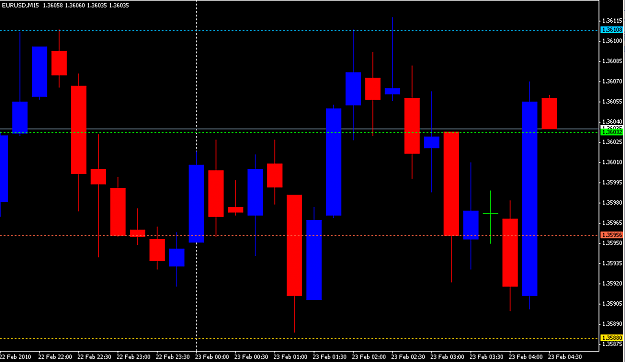Click the 22 Feb 23:00 time label
This screenshot has width=625, height=362.
(134, 356)
